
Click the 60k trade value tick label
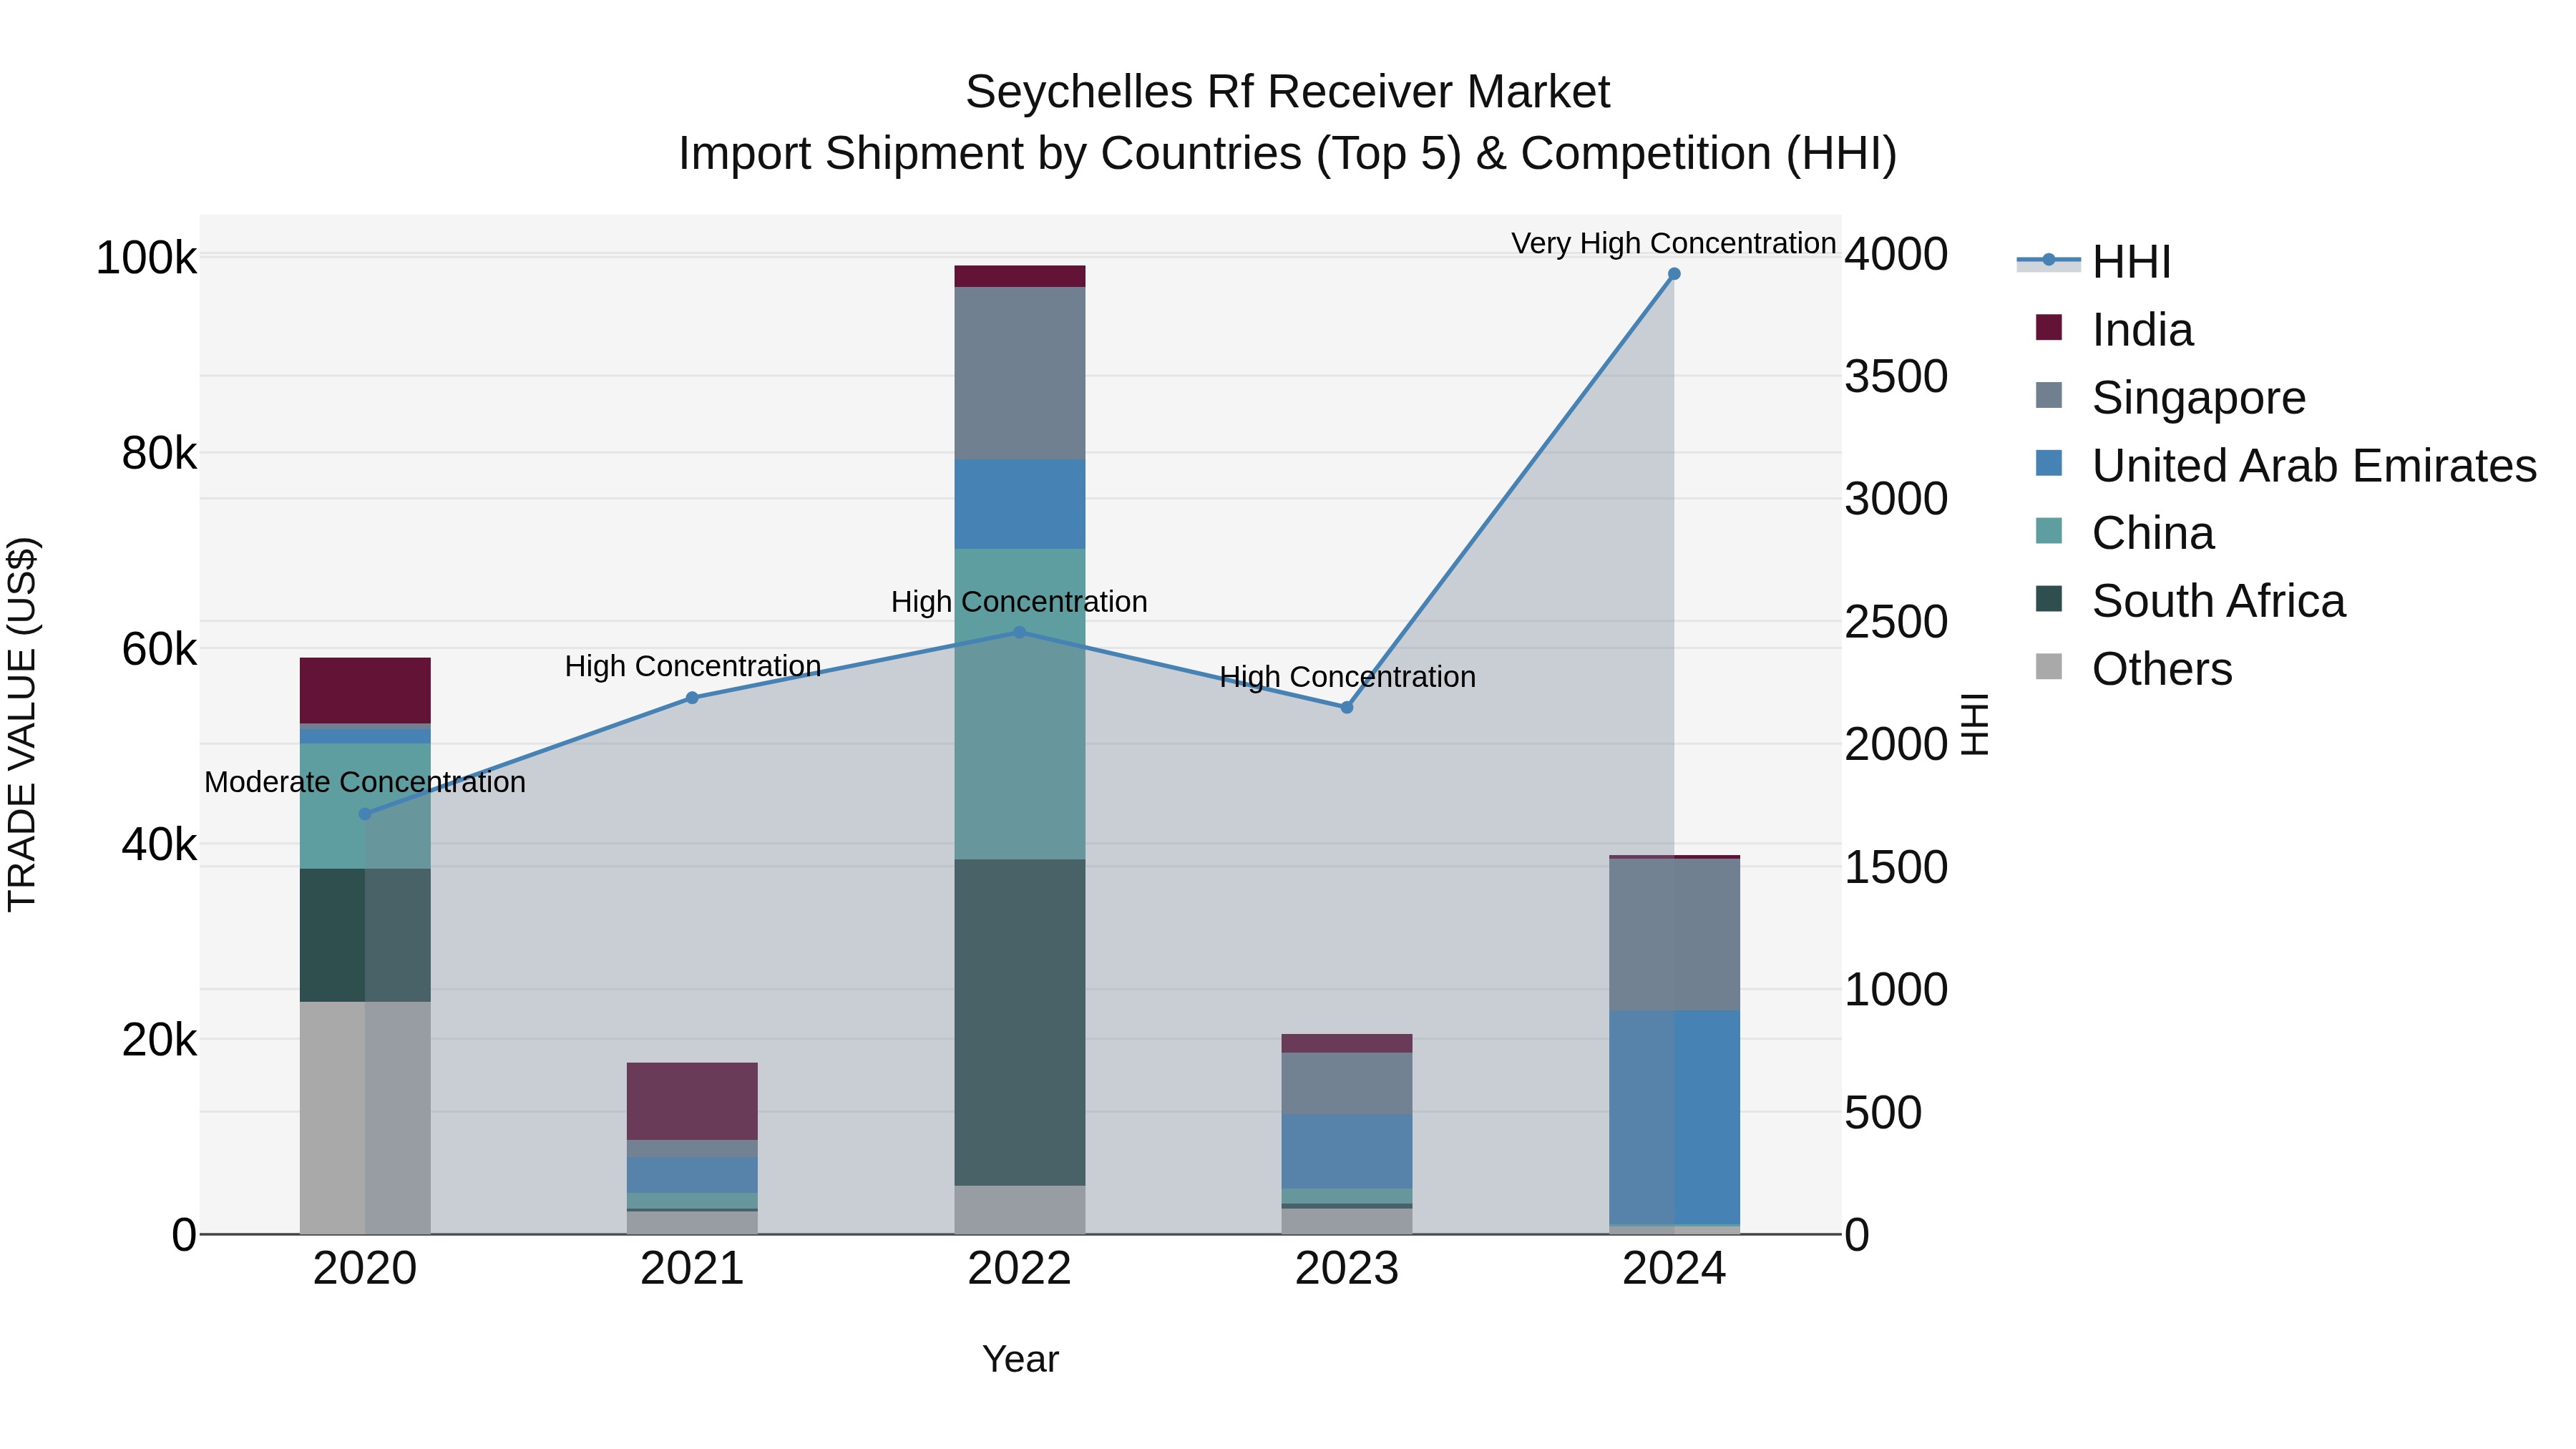160,649
